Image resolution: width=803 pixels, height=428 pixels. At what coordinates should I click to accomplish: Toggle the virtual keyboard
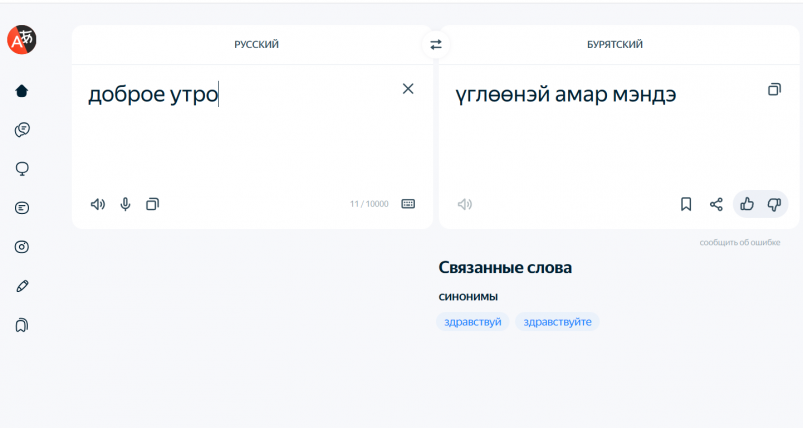pyautogui.click(x=408, y=204)
